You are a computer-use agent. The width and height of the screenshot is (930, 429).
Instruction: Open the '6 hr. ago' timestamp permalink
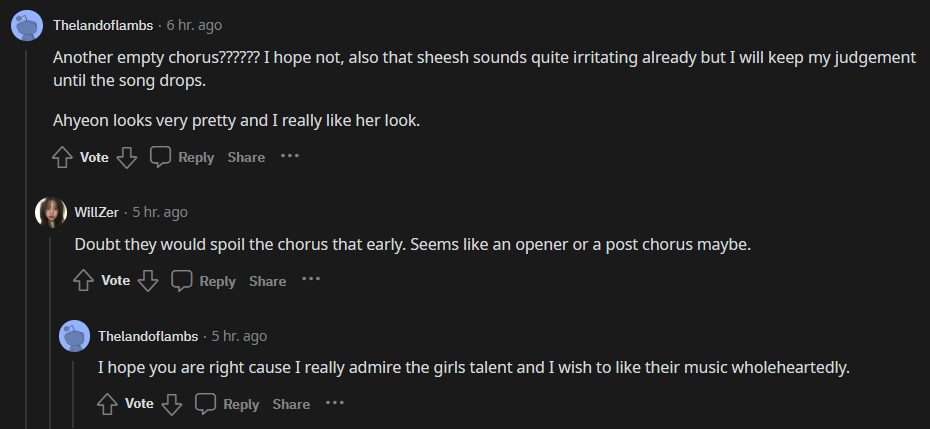[196, 24]
